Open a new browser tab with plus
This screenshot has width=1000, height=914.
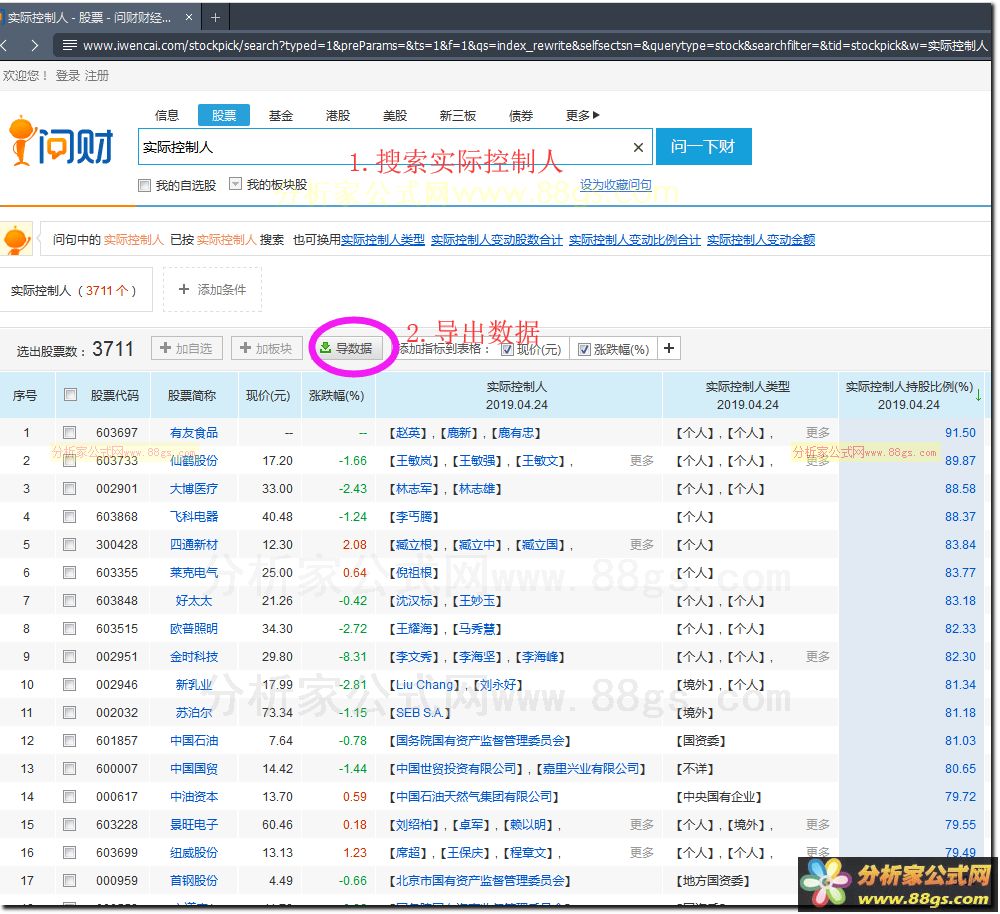click(x=216, y=18)
